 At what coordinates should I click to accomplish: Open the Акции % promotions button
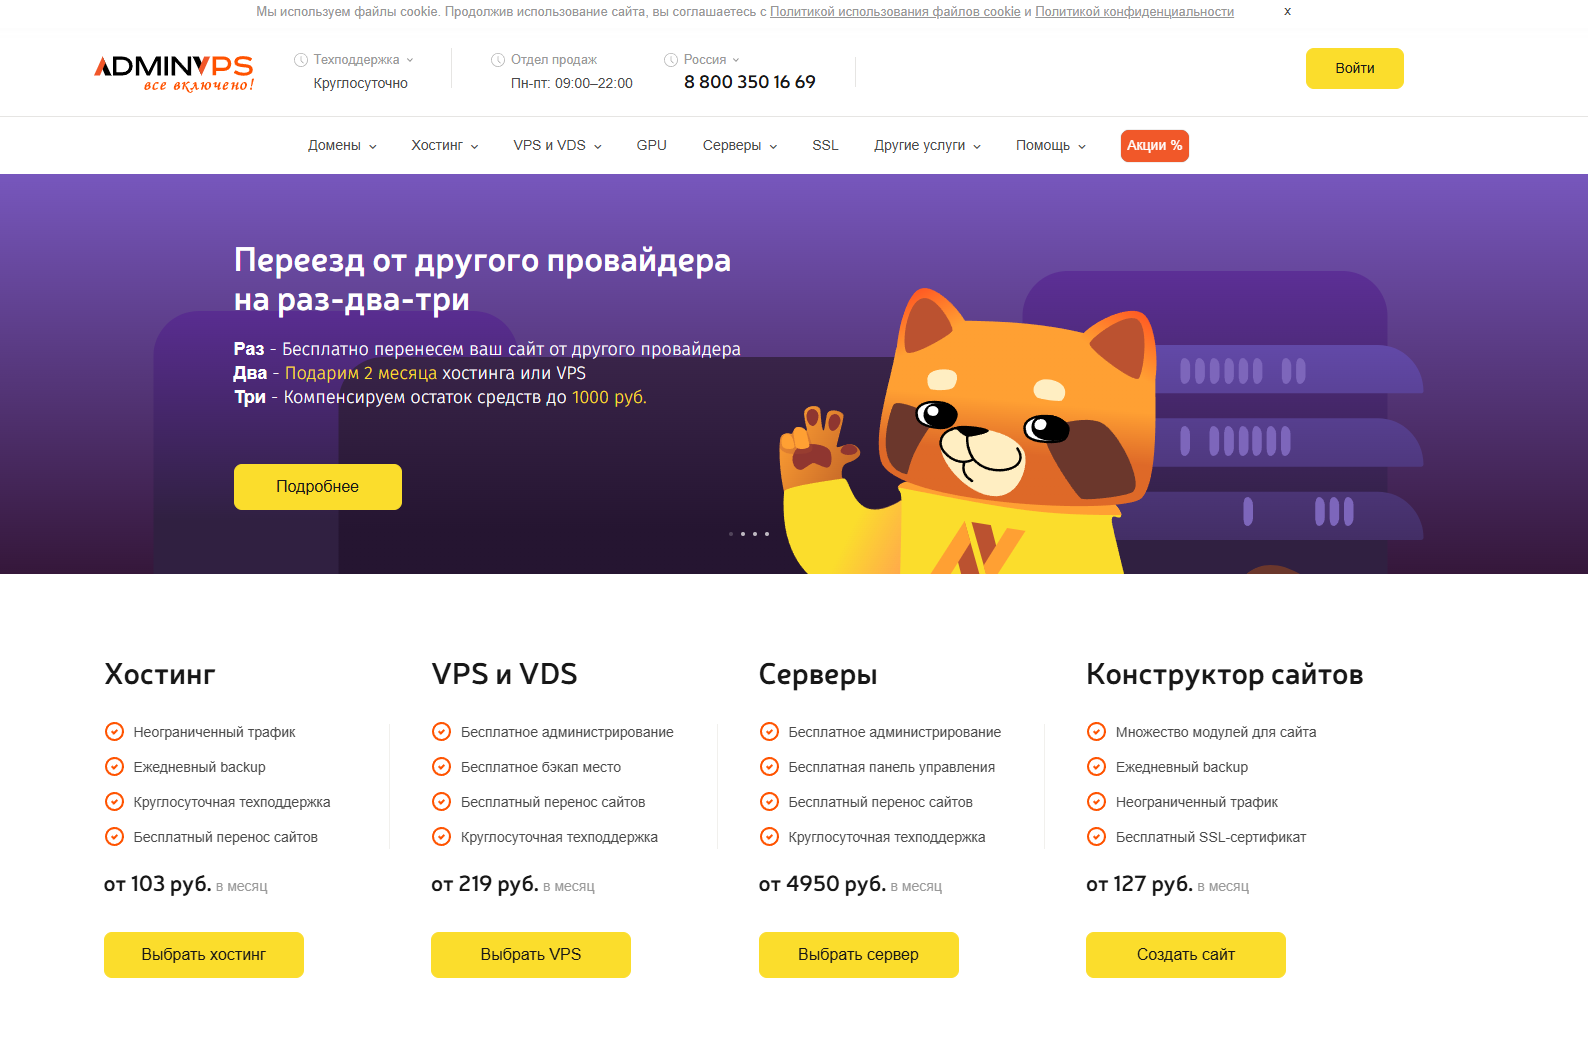1155,146
